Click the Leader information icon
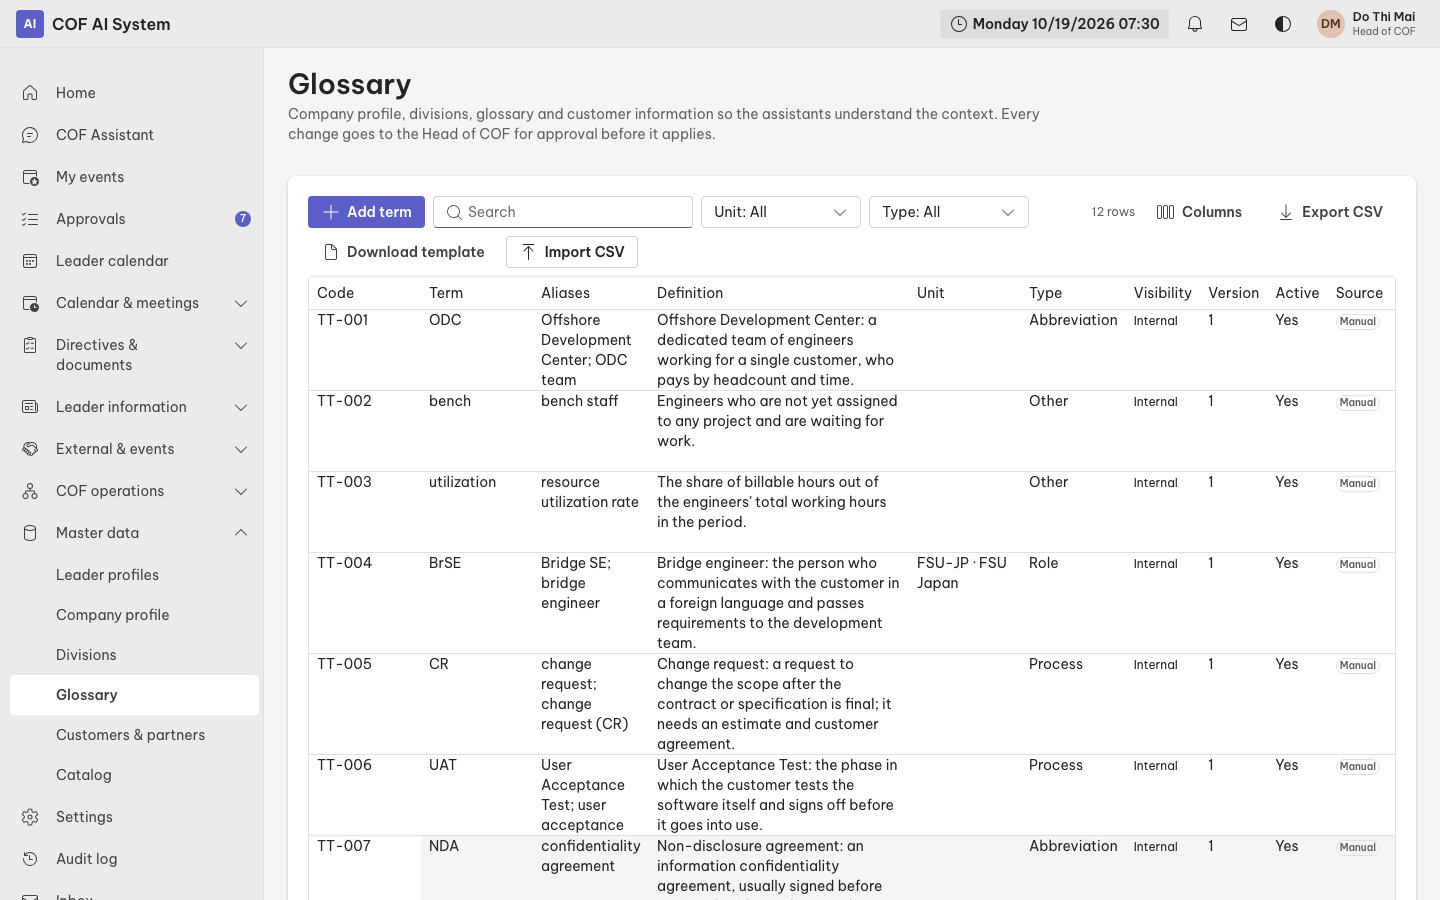Screen dimensions: 1440x900 point(30,407)
